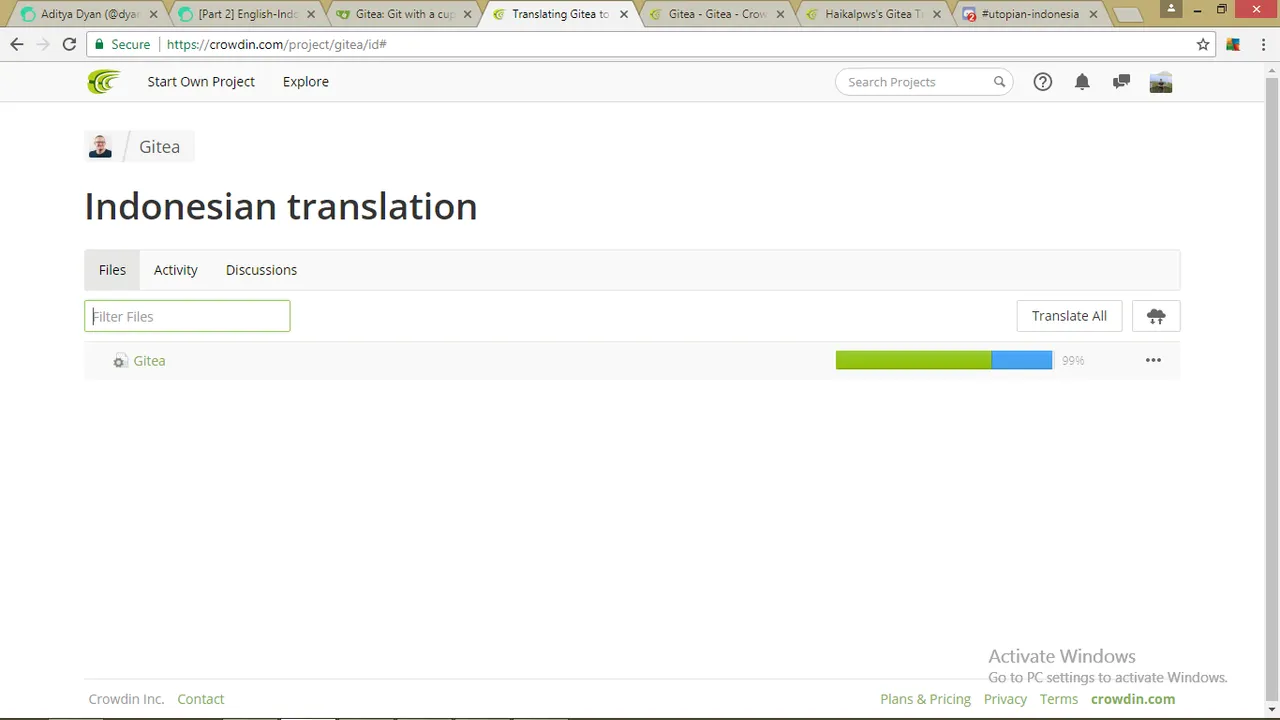Click the Gitea translation progress bar
1280x720 pixels.
[944, 360]
